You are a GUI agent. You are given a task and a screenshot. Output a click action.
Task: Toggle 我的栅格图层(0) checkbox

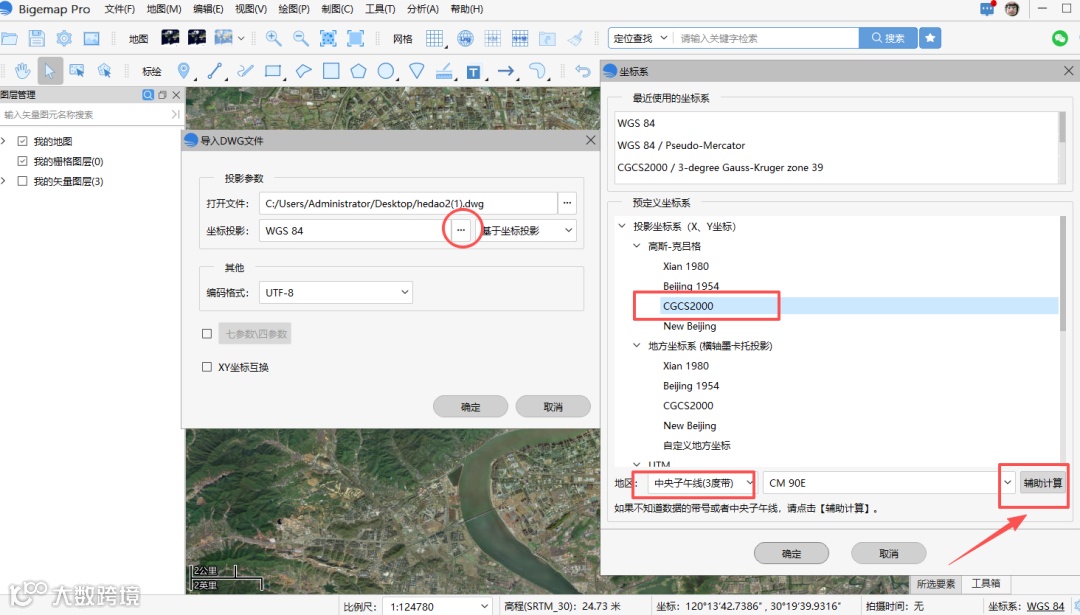coord(22,161)
